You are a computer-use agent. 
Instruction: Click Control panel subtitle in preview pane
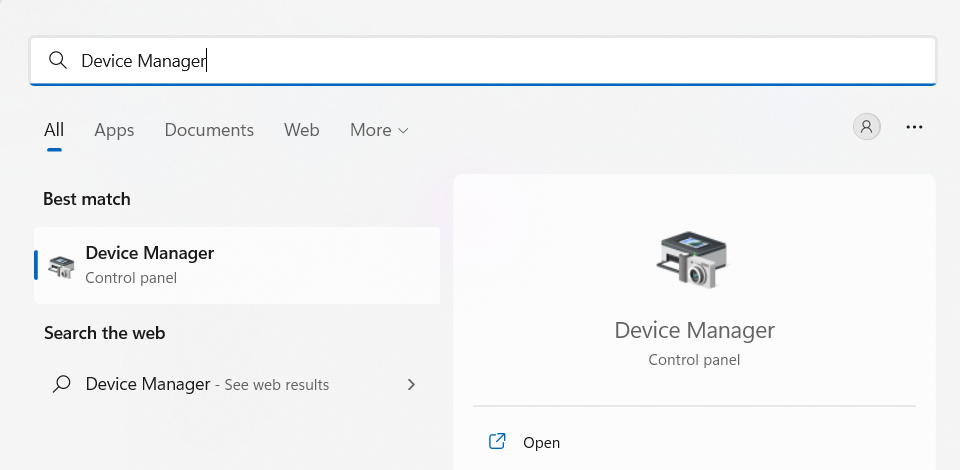694,360
